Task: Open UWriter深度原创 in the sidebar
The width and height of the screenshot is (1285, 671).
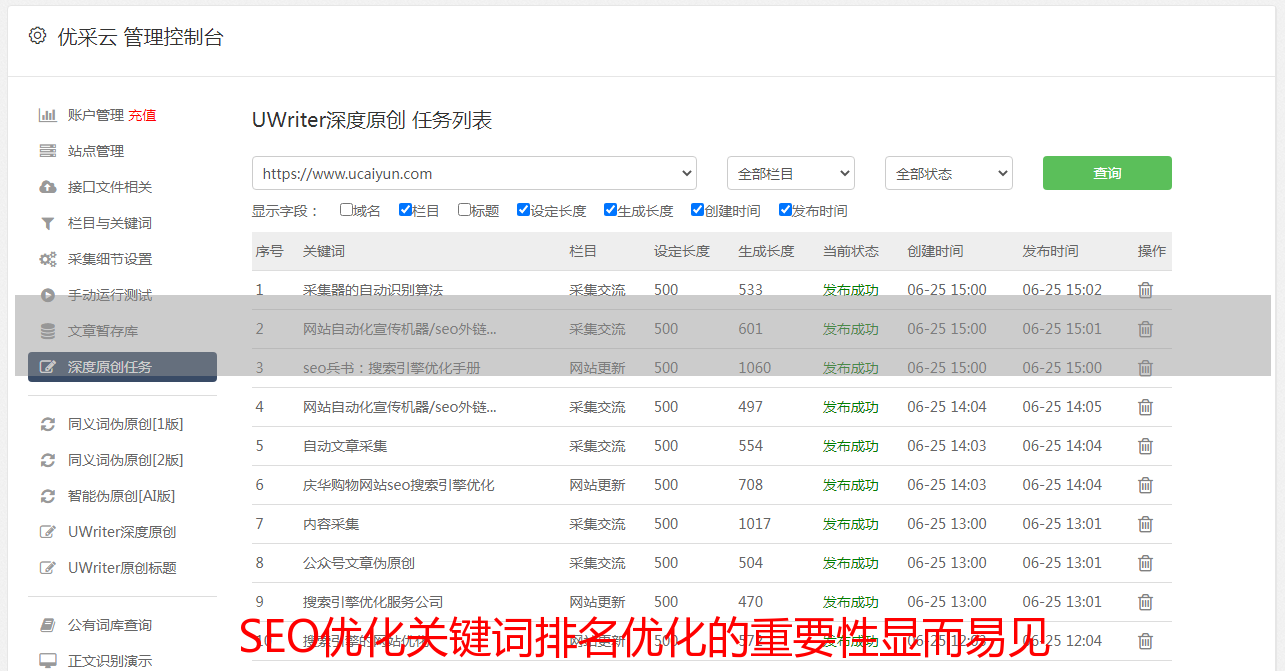Action: 122,532
